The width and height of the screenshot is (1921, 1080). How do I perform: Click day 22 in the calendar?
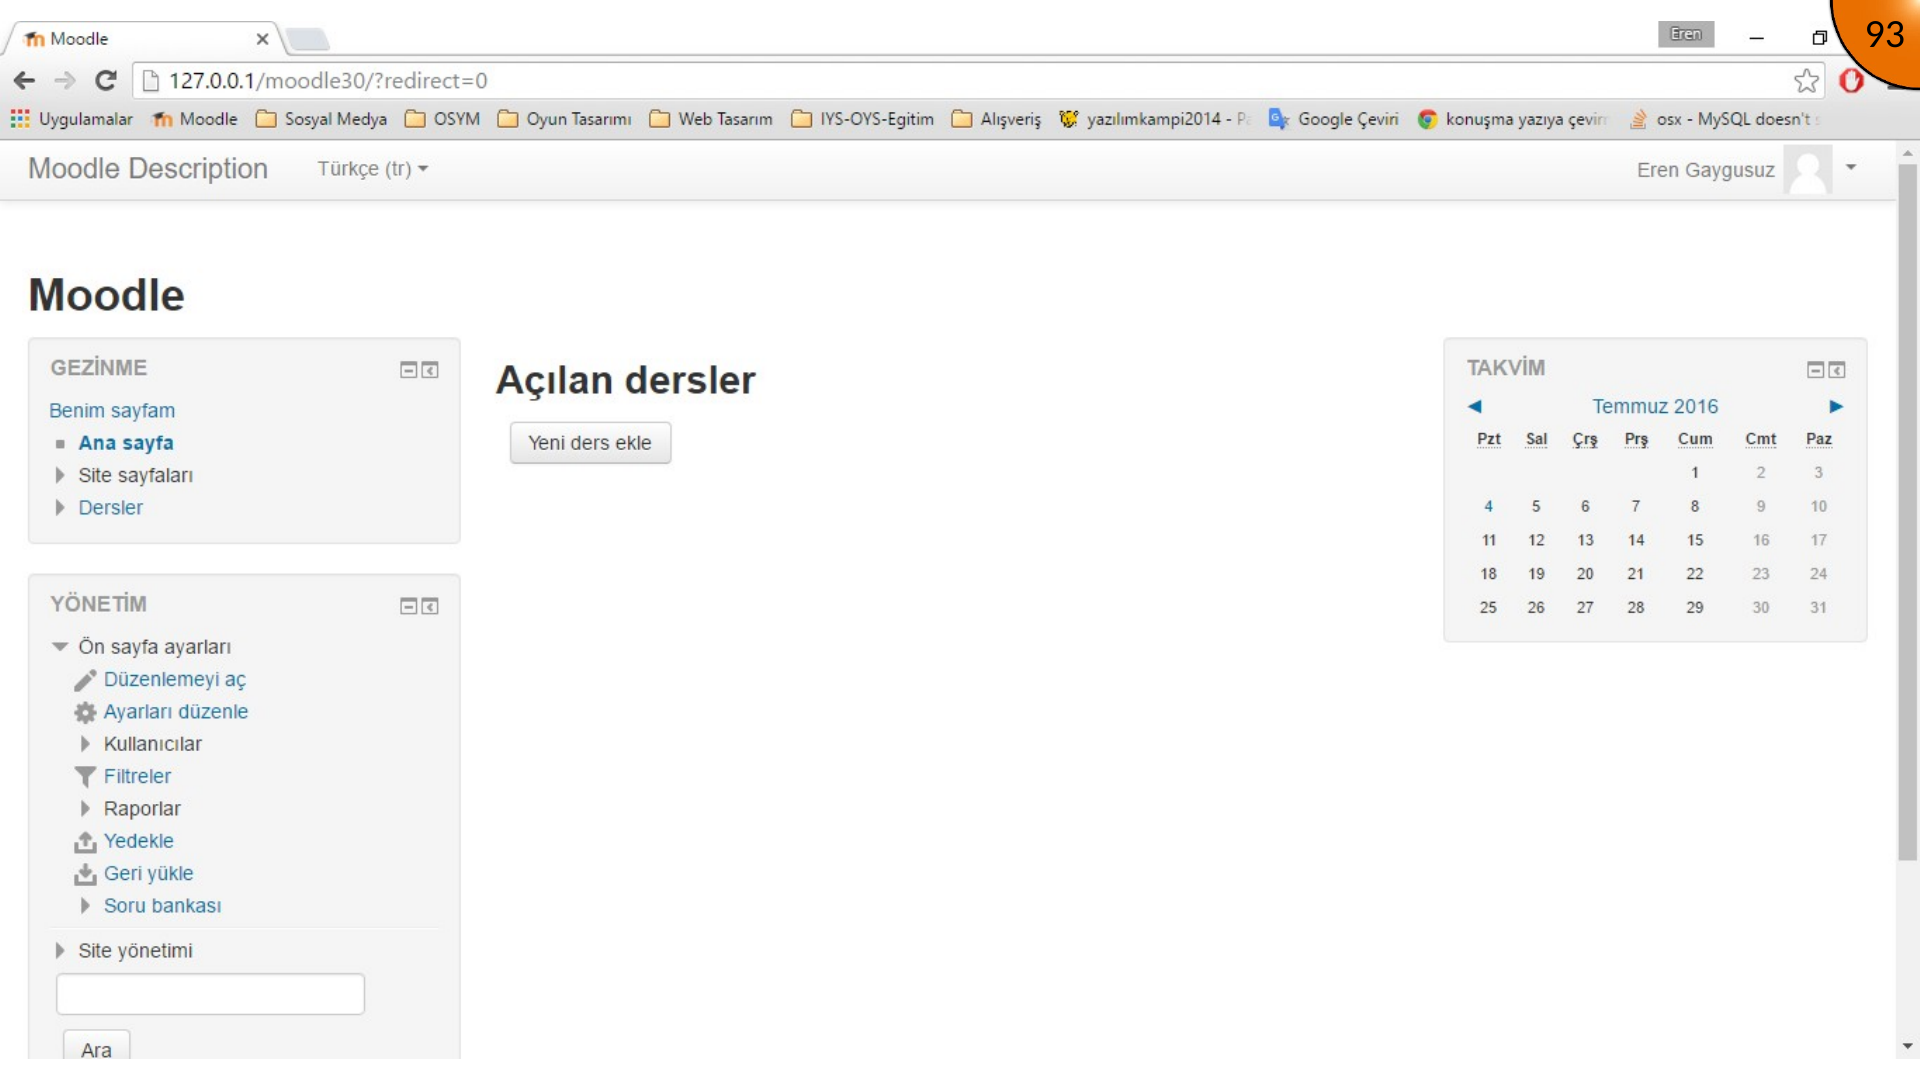tap(1695, 574)
